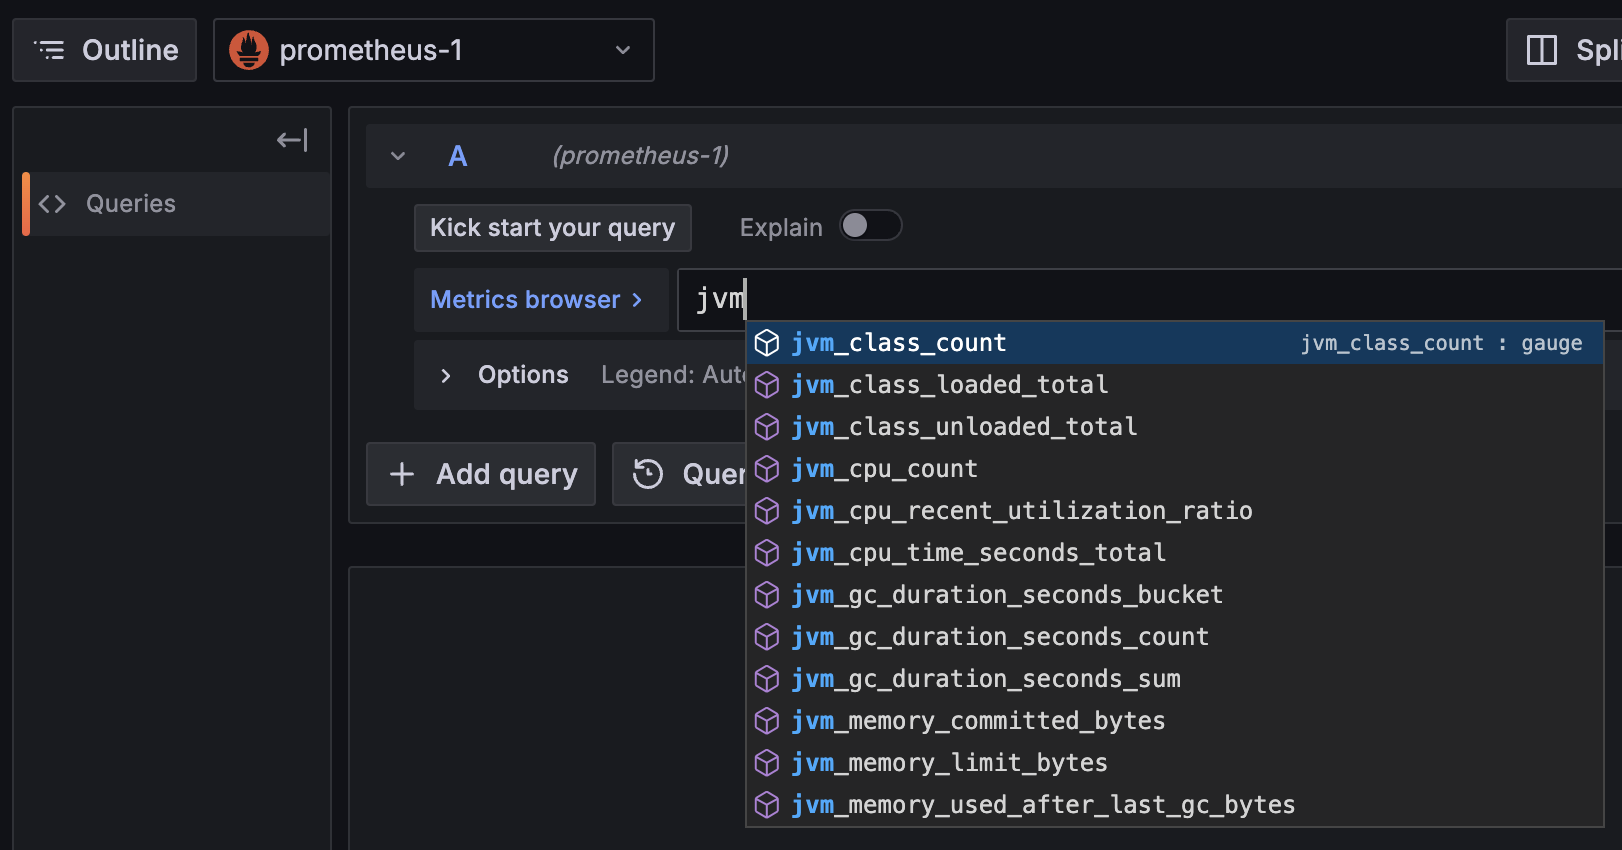This screenshot has height=850, width=1622.
Task: Click cube icon beside jvm_class_unloaded_total
Action: [767, 427]
